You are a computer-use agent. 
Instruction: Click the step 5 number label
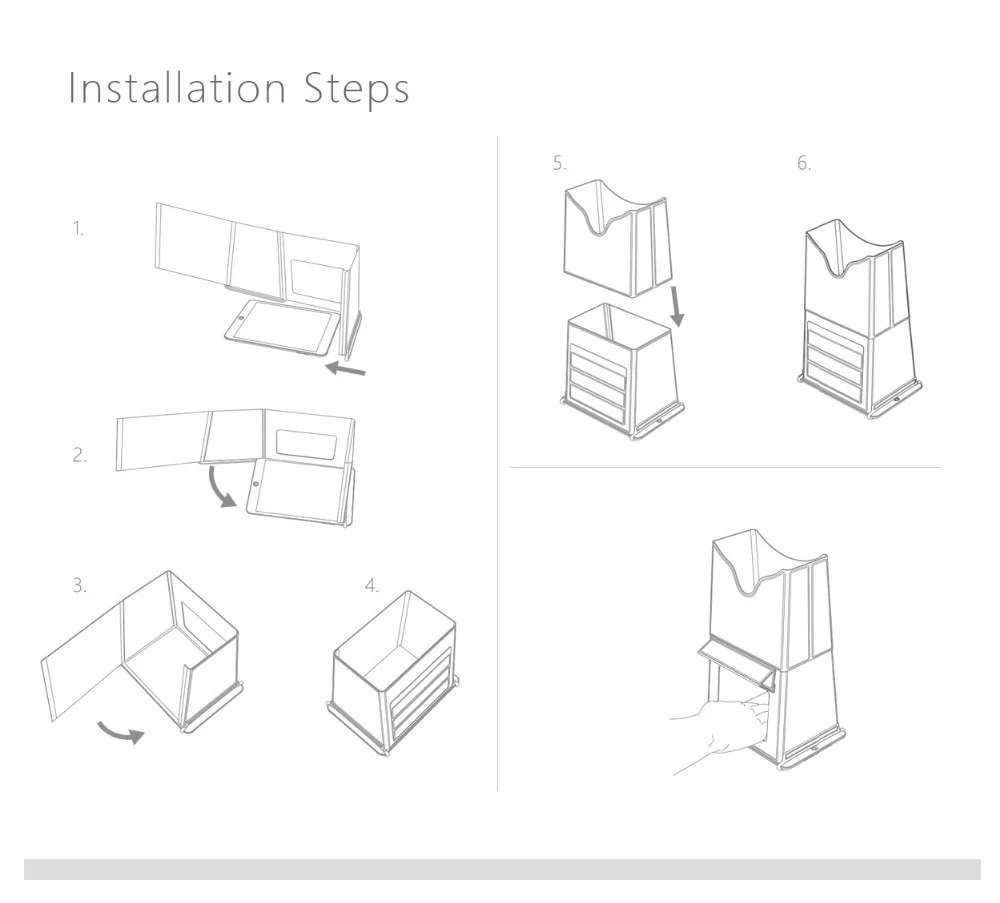[559, 163]
